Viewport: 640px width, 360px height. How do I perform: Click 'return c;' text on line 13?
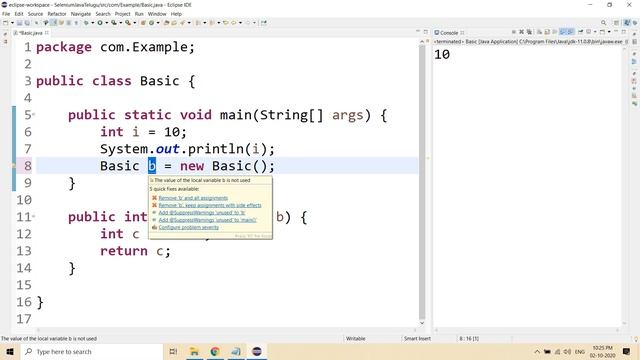tap(135, 251)
